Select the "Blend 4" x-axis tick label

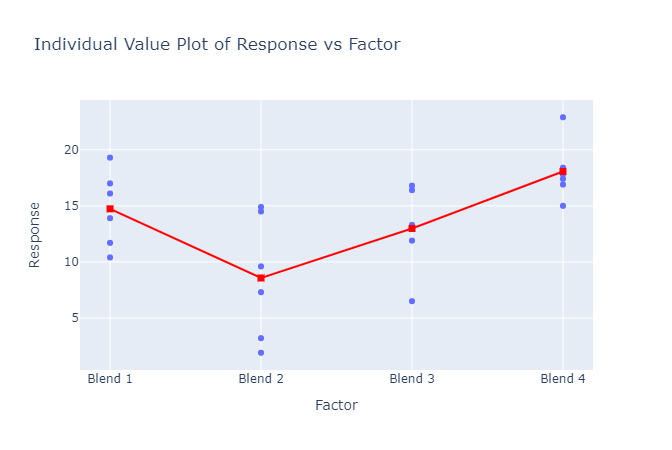563,379
